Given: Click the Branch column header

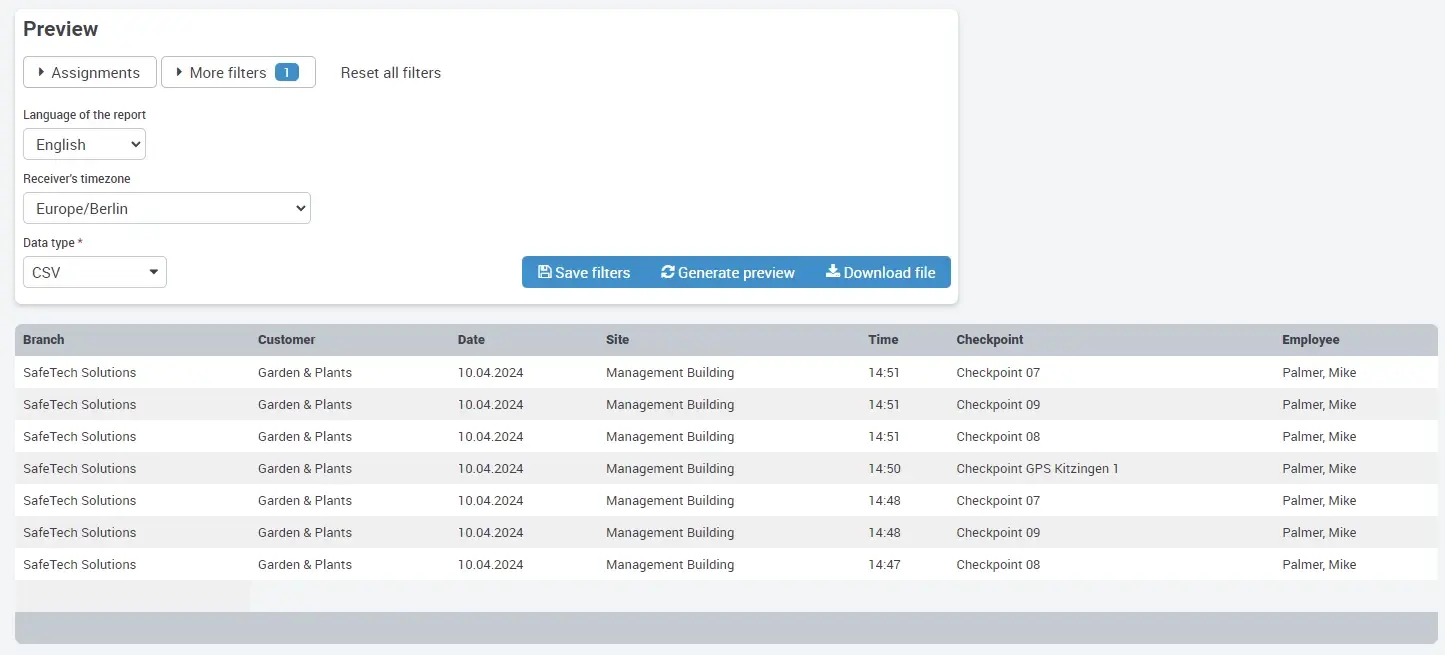Looking at the screenshot, I should (44, 340).
